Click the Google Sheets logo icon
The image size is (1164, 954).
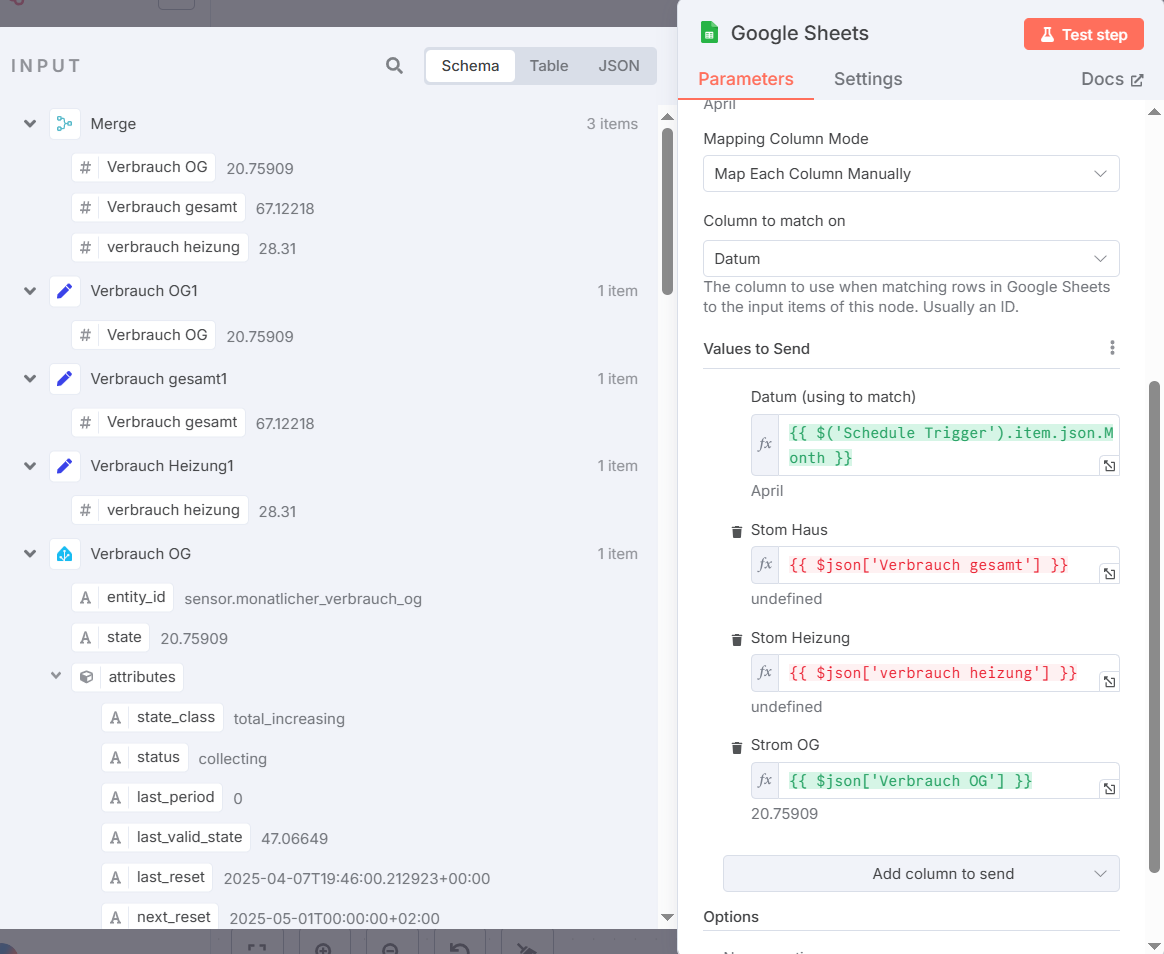click(x=710, y=33)
